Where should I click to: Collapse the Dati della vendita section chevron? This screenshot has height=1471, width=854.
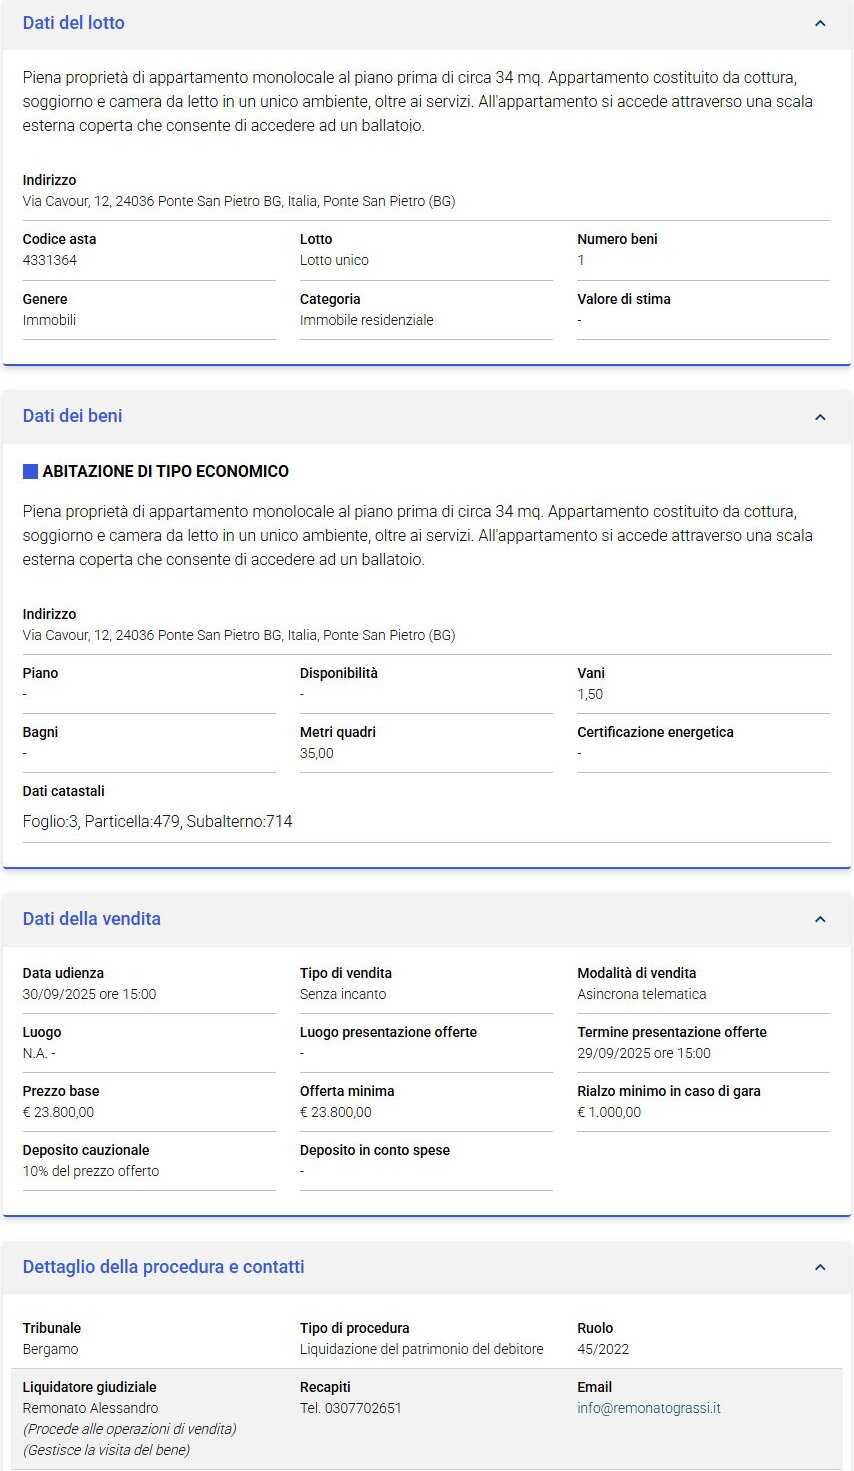tap(820, 919)
